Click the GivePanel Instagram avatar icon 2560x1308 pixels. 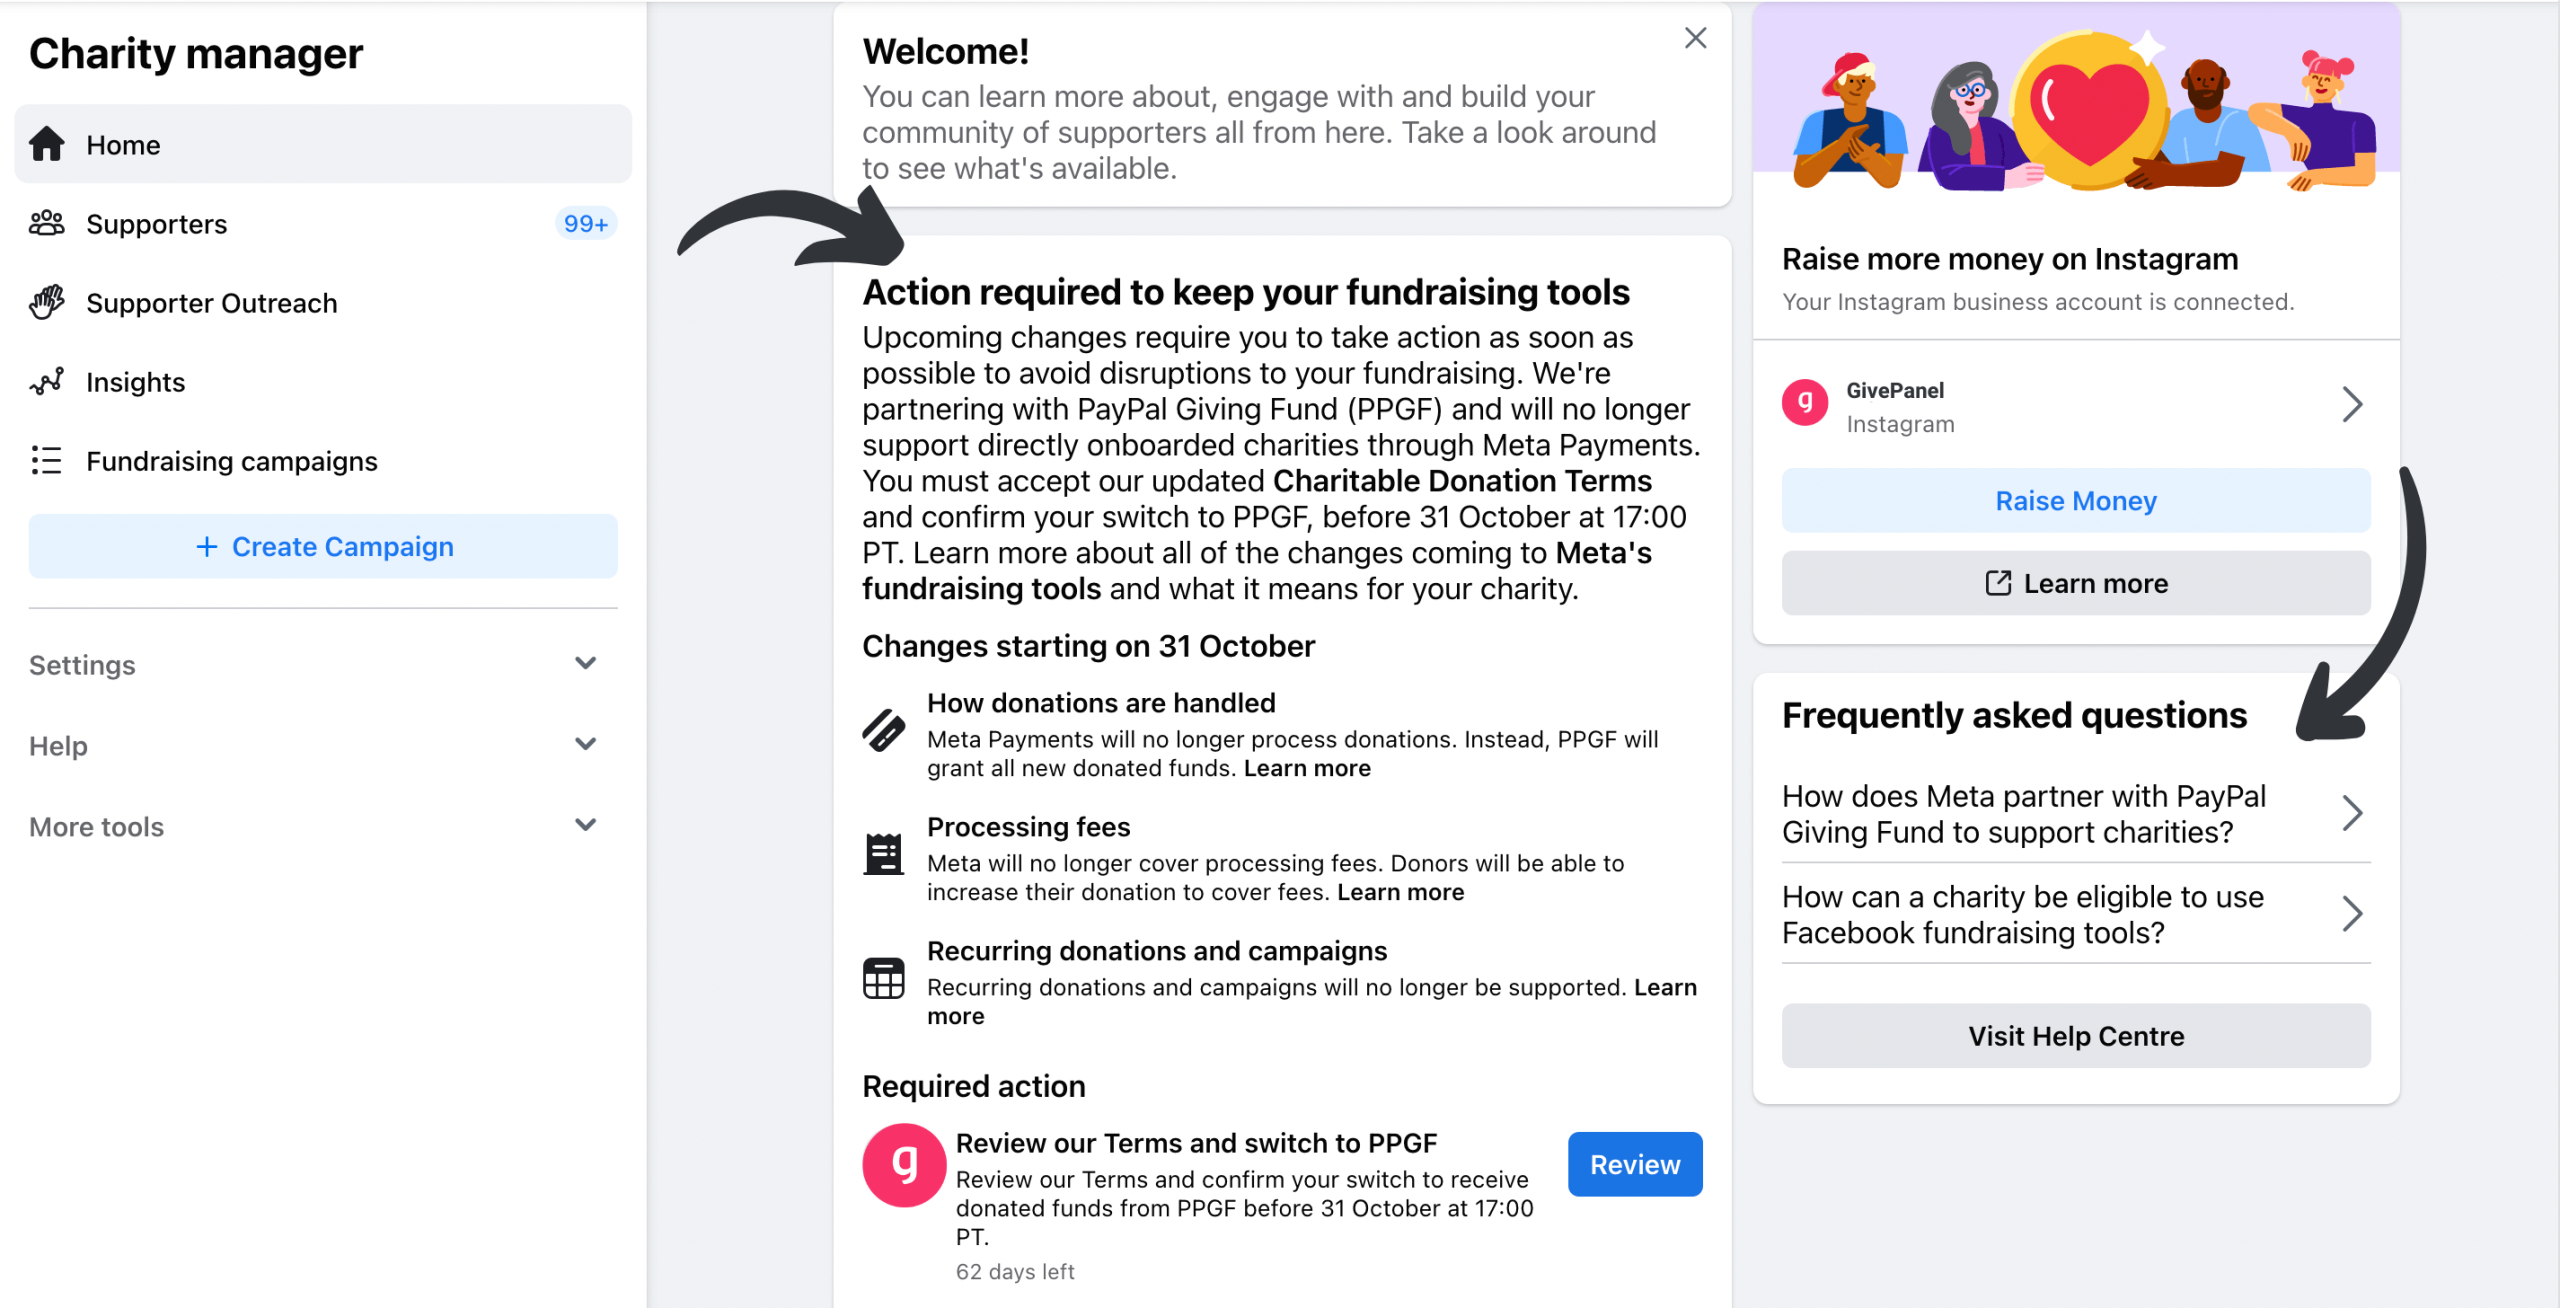1805,403
